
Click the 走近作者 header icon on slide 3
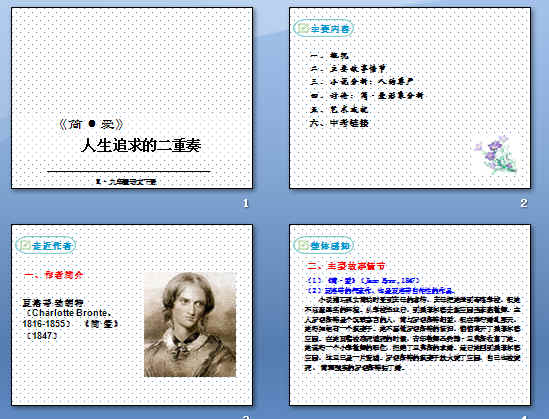pyautogui.click(x=25, y=245)
